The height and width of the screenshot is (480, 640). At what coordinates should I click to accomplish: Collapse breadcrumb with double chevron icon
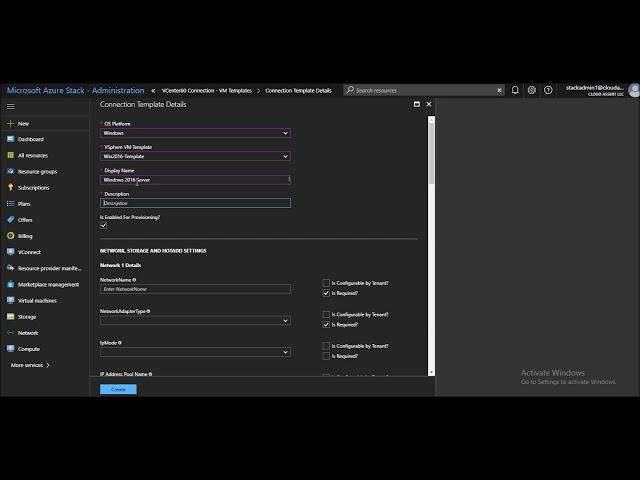pyautogui.click(x=153, y=91)
